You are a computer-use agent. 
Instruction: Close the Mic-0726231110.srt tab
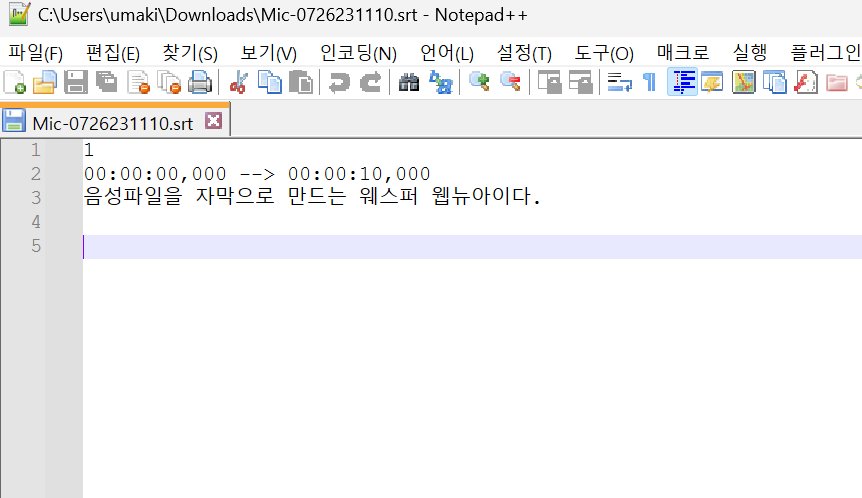(x=213, y=120)
